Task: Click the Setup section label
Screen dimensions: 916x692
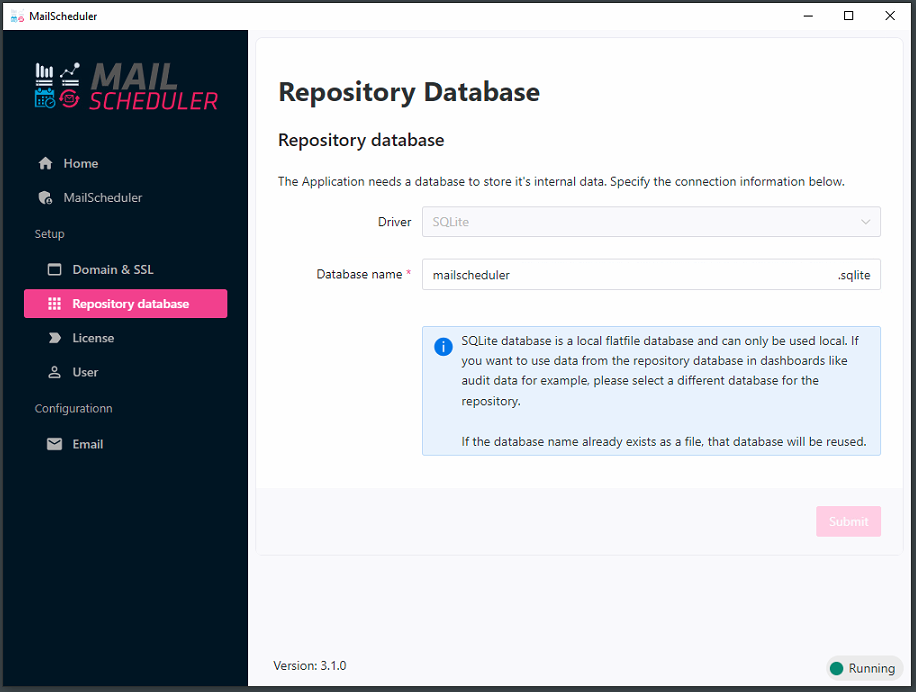Action: [x=50, y=234]
